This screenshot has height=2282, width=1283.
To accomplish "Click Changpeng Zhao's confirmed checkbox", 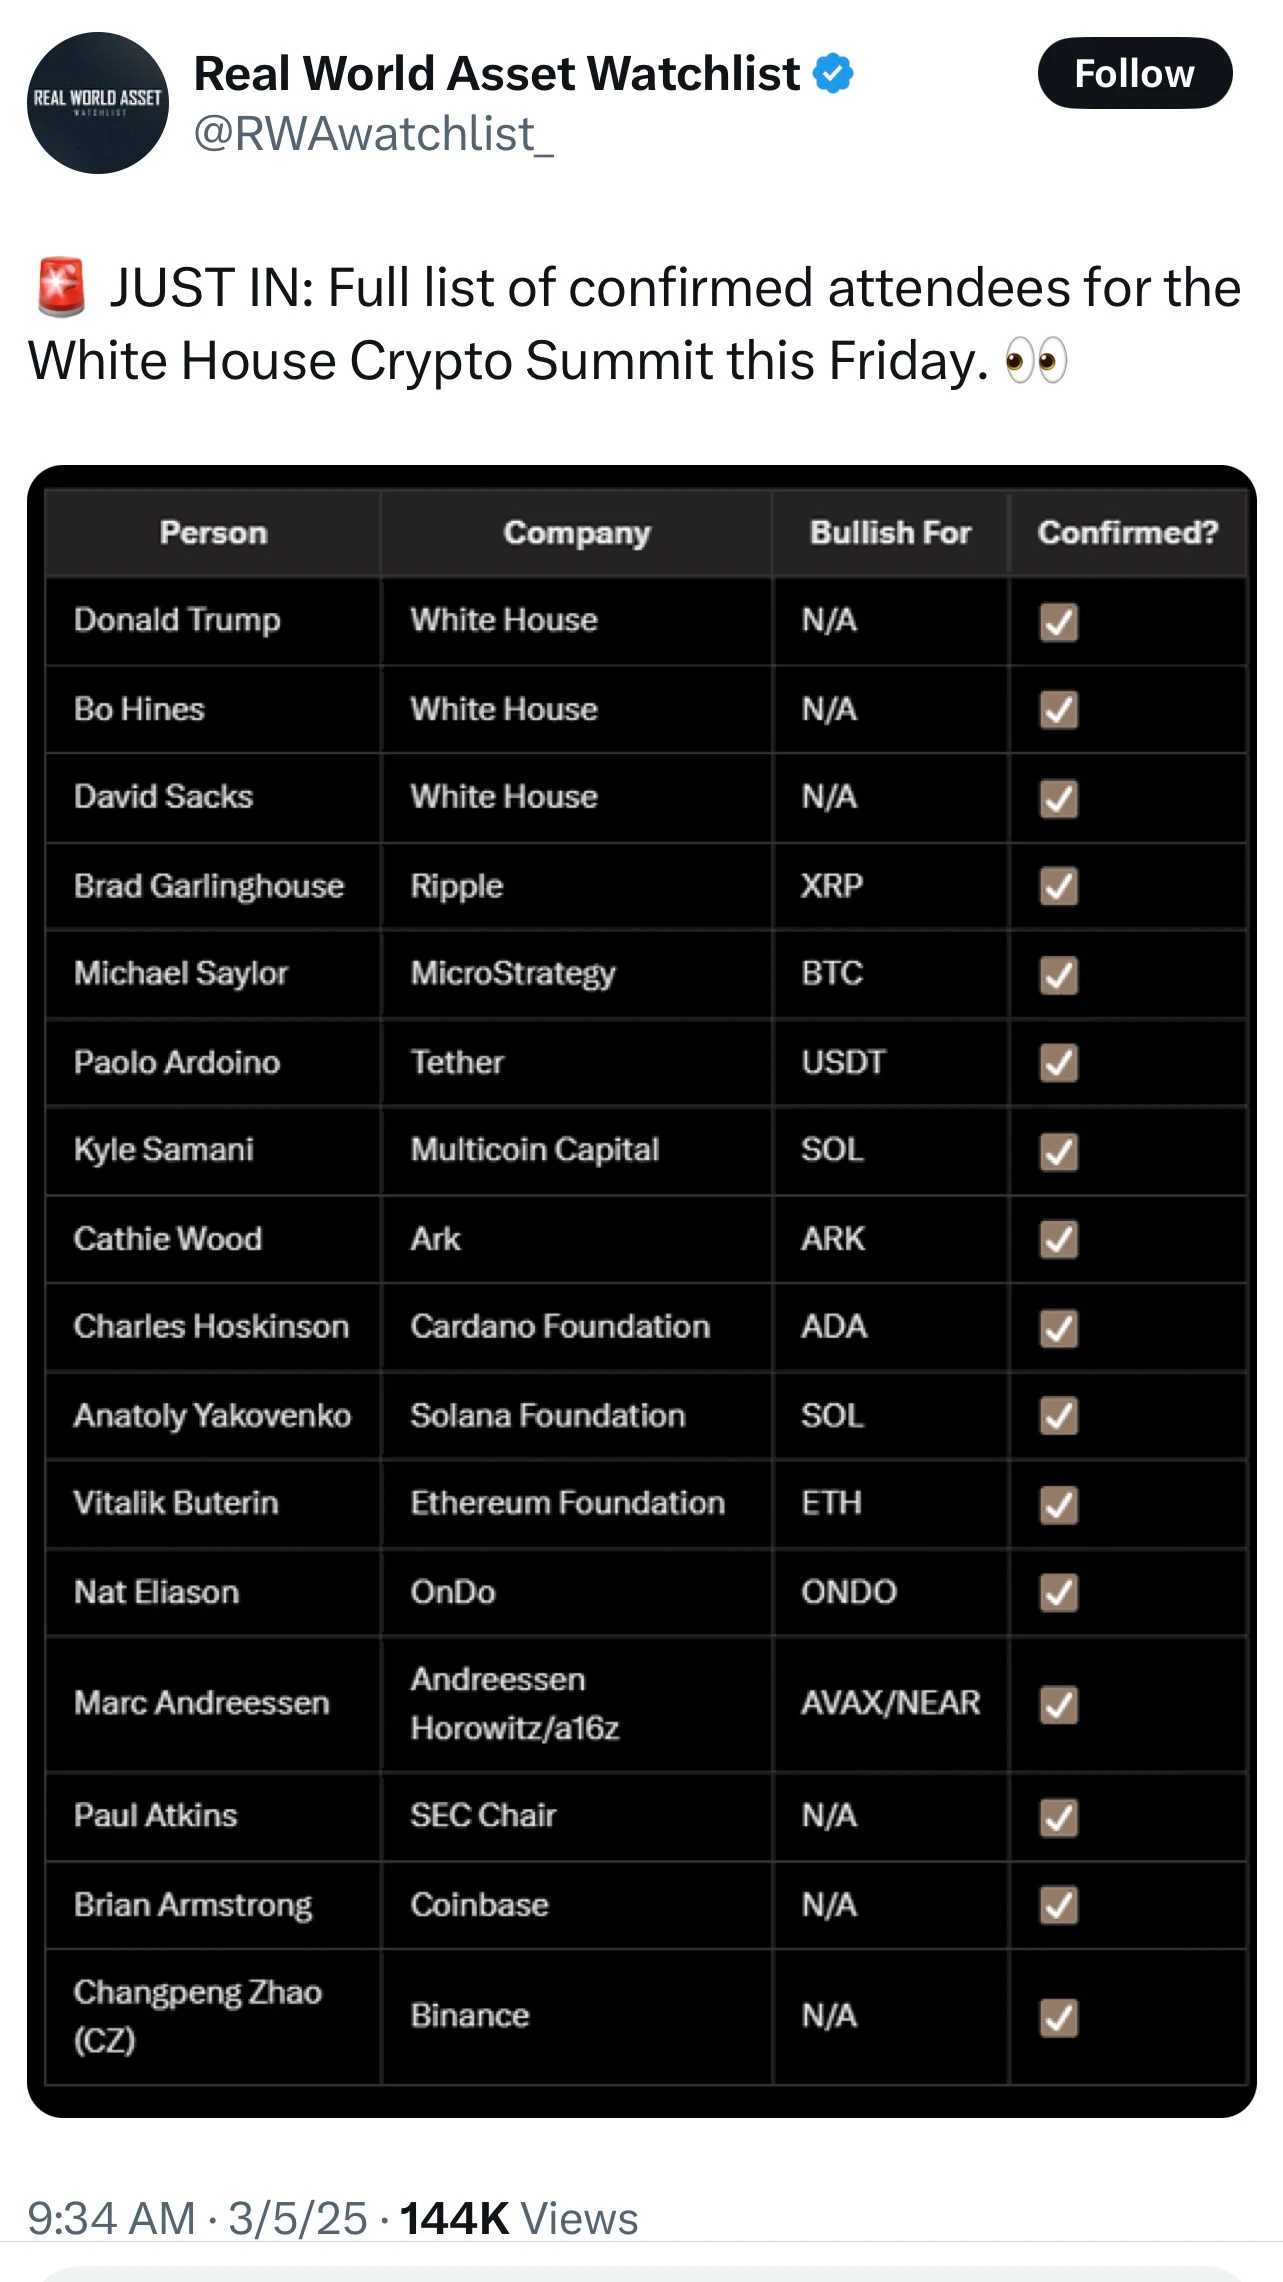I will coord(1060,2017).
